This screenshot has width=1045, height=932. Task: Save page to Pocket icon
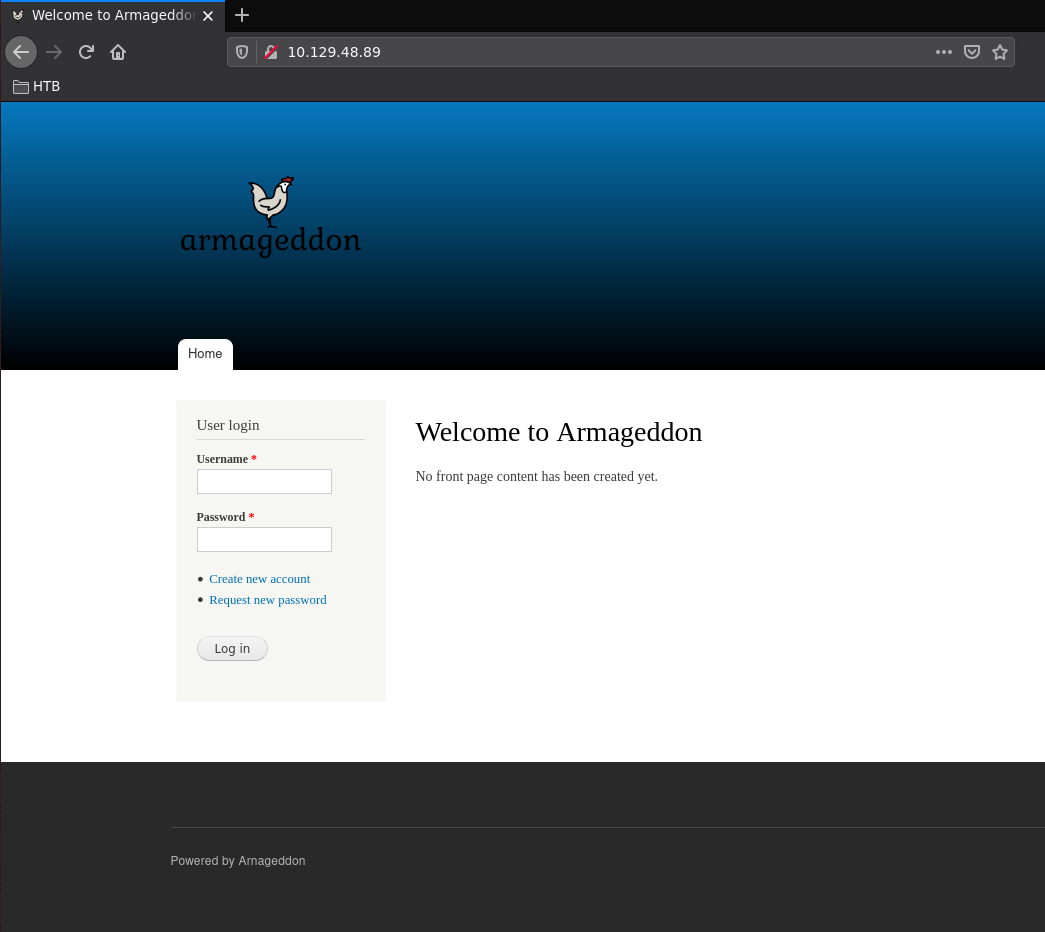pos(971,52)
